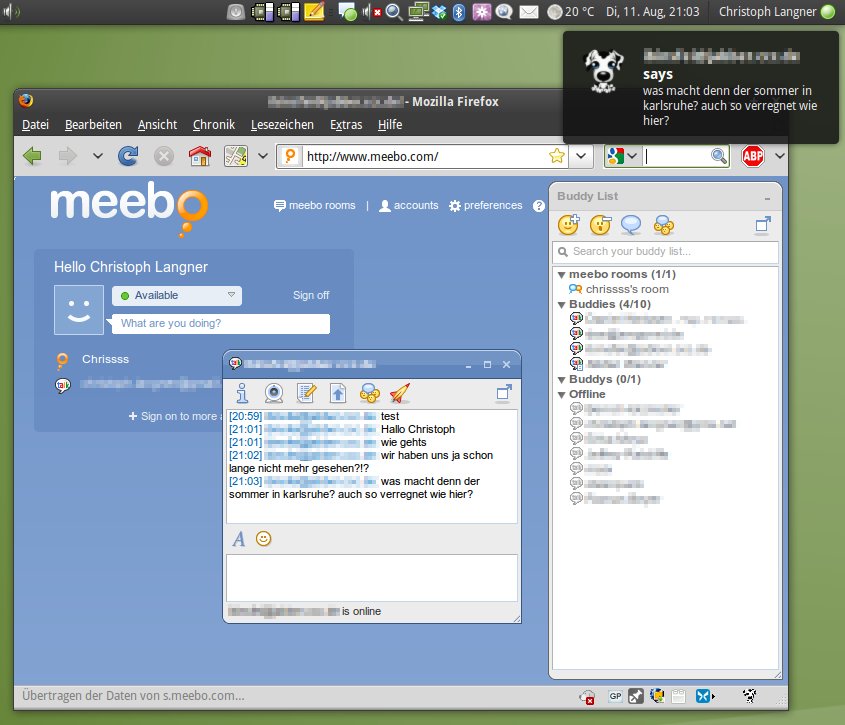Click the add buddy smiley icon
This screenshot has height=725, width=845.
click(x=569, y=225)
